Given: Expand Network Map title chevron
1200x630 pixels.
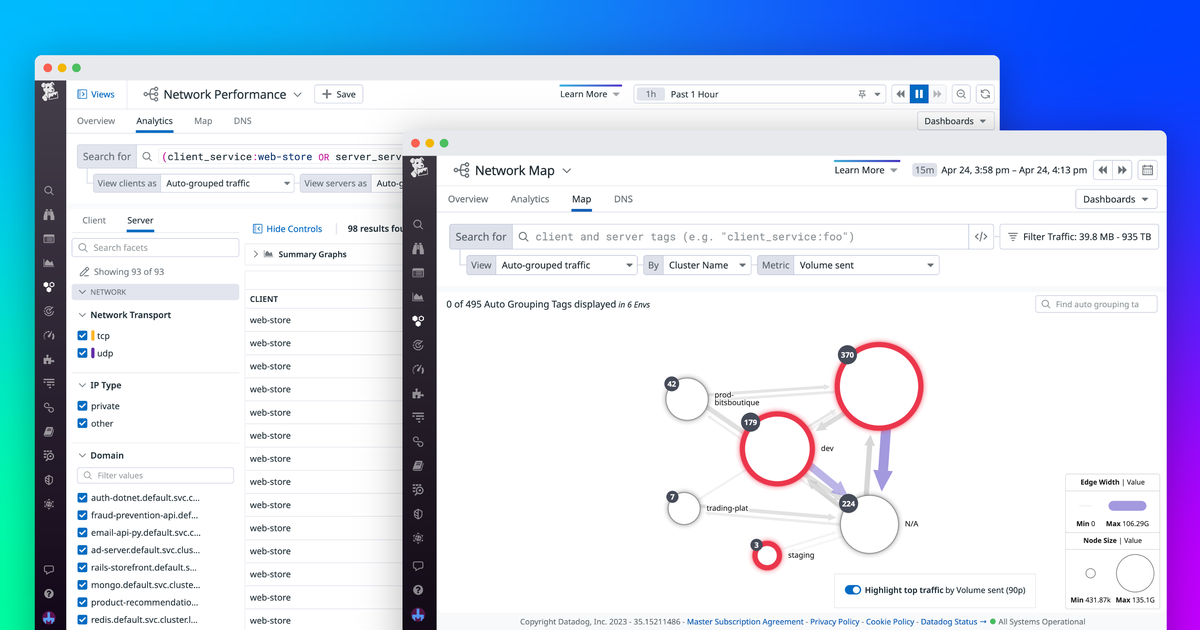Looking at the screenshot, I should (x=567, y=170).
